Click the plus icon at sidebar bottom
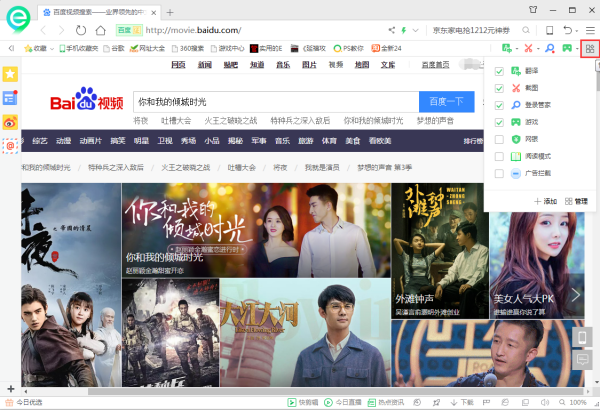 point(11,389)
